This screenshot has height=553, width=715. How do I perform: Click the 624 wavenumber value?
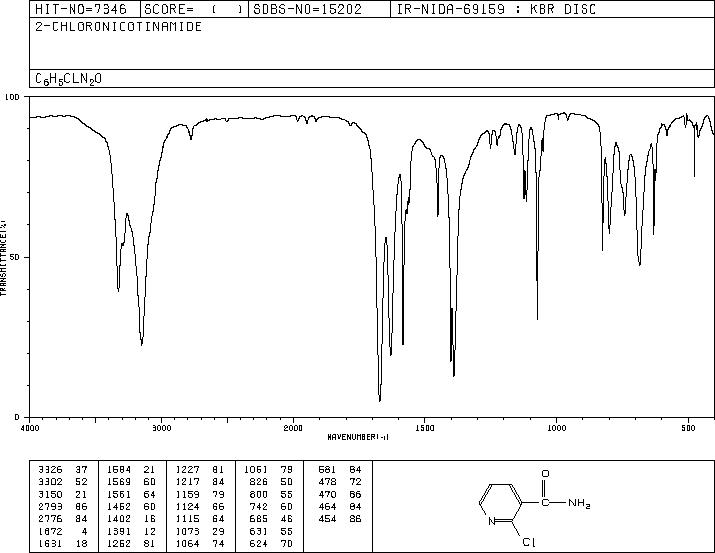click(259, 544)
